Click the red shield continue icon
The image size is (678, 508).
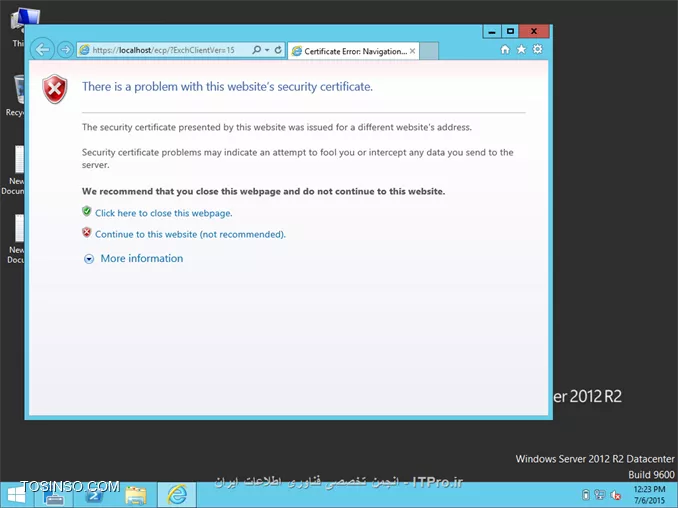pos(87,233)
